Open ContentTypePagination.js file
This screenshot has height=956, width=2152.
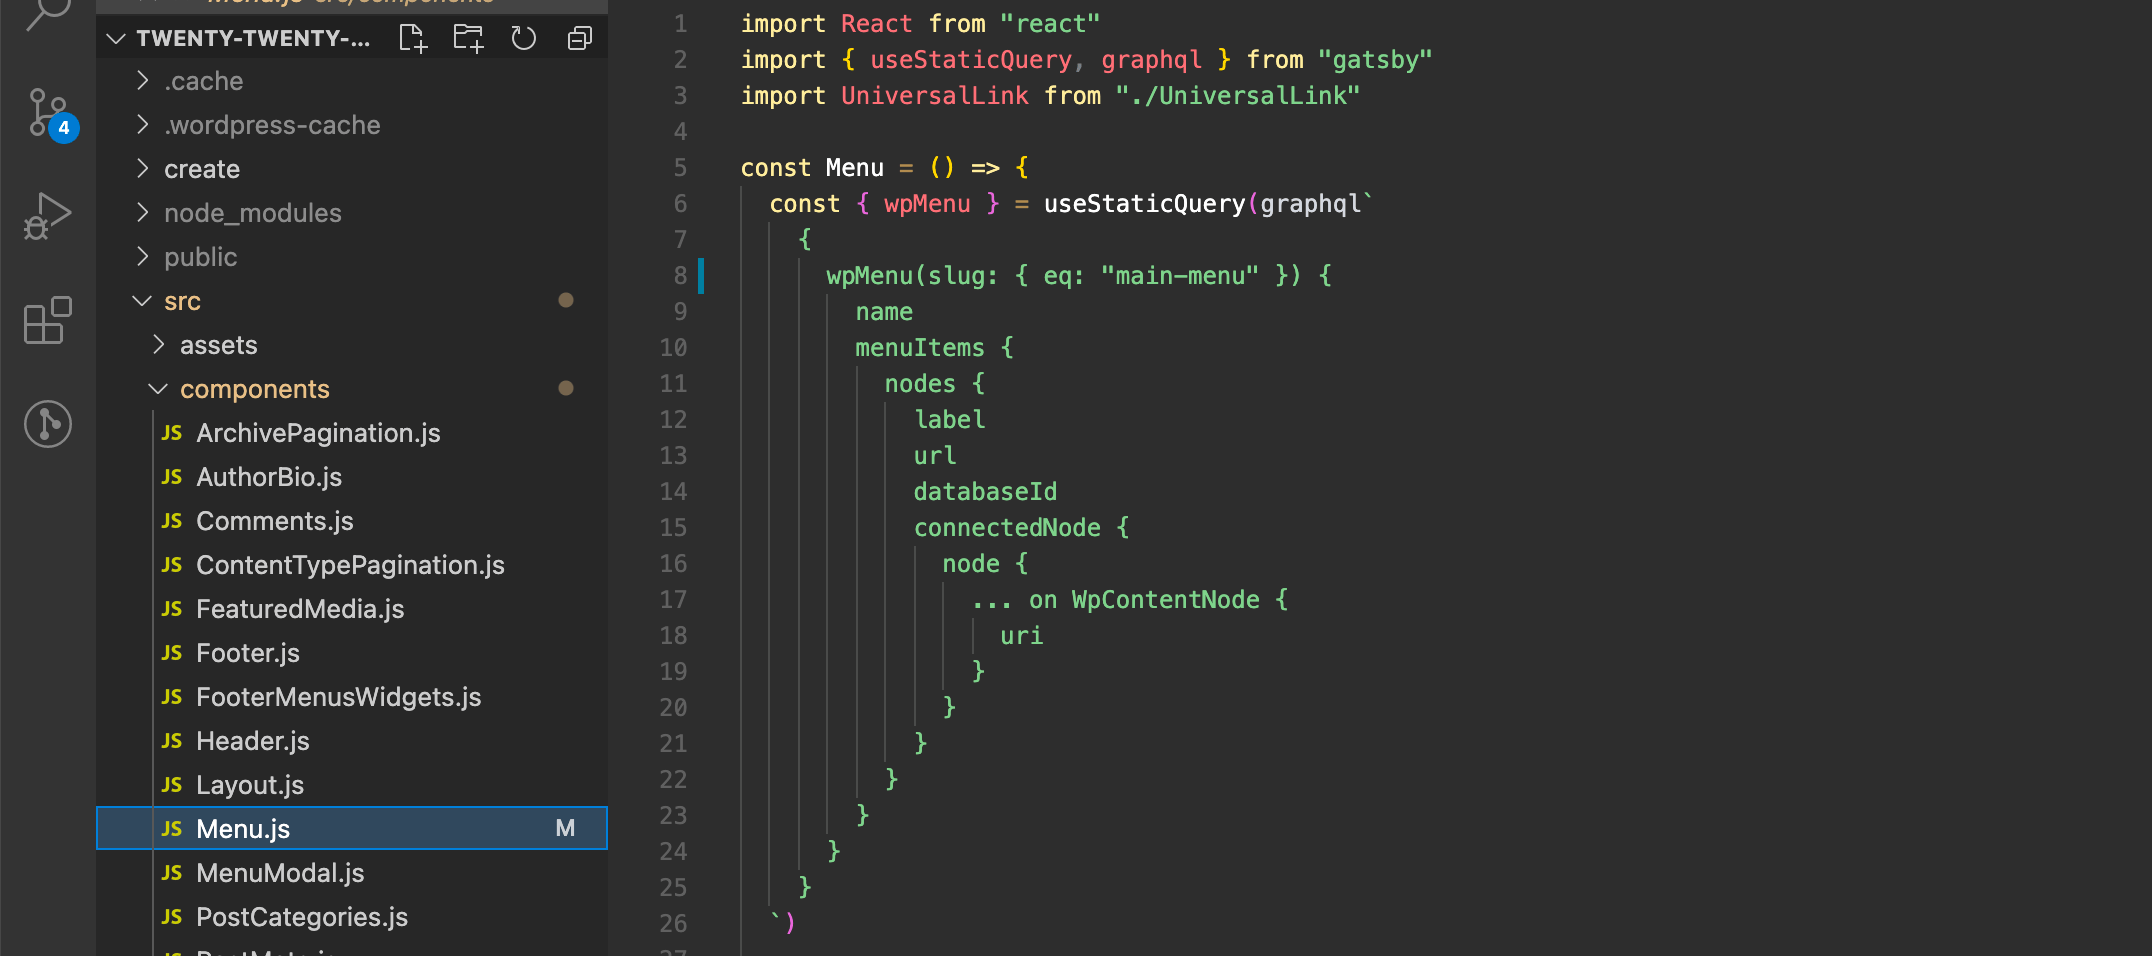pos(350,565)
